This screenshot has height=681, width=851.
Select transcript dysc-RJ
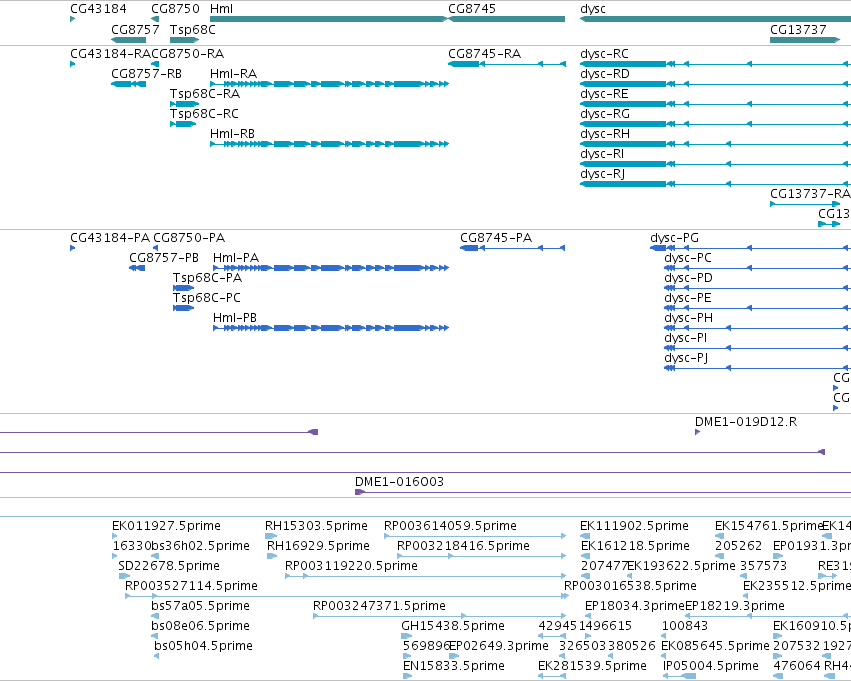pos(715,184)
